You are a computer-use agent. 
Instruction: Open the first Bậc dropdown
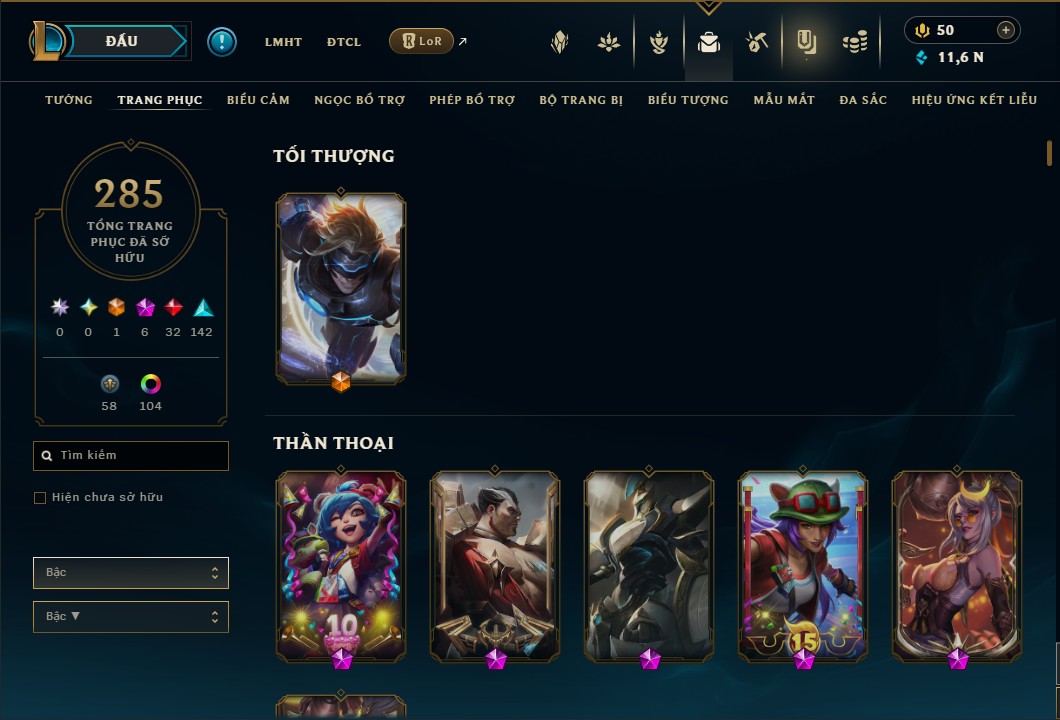point(131,573)
